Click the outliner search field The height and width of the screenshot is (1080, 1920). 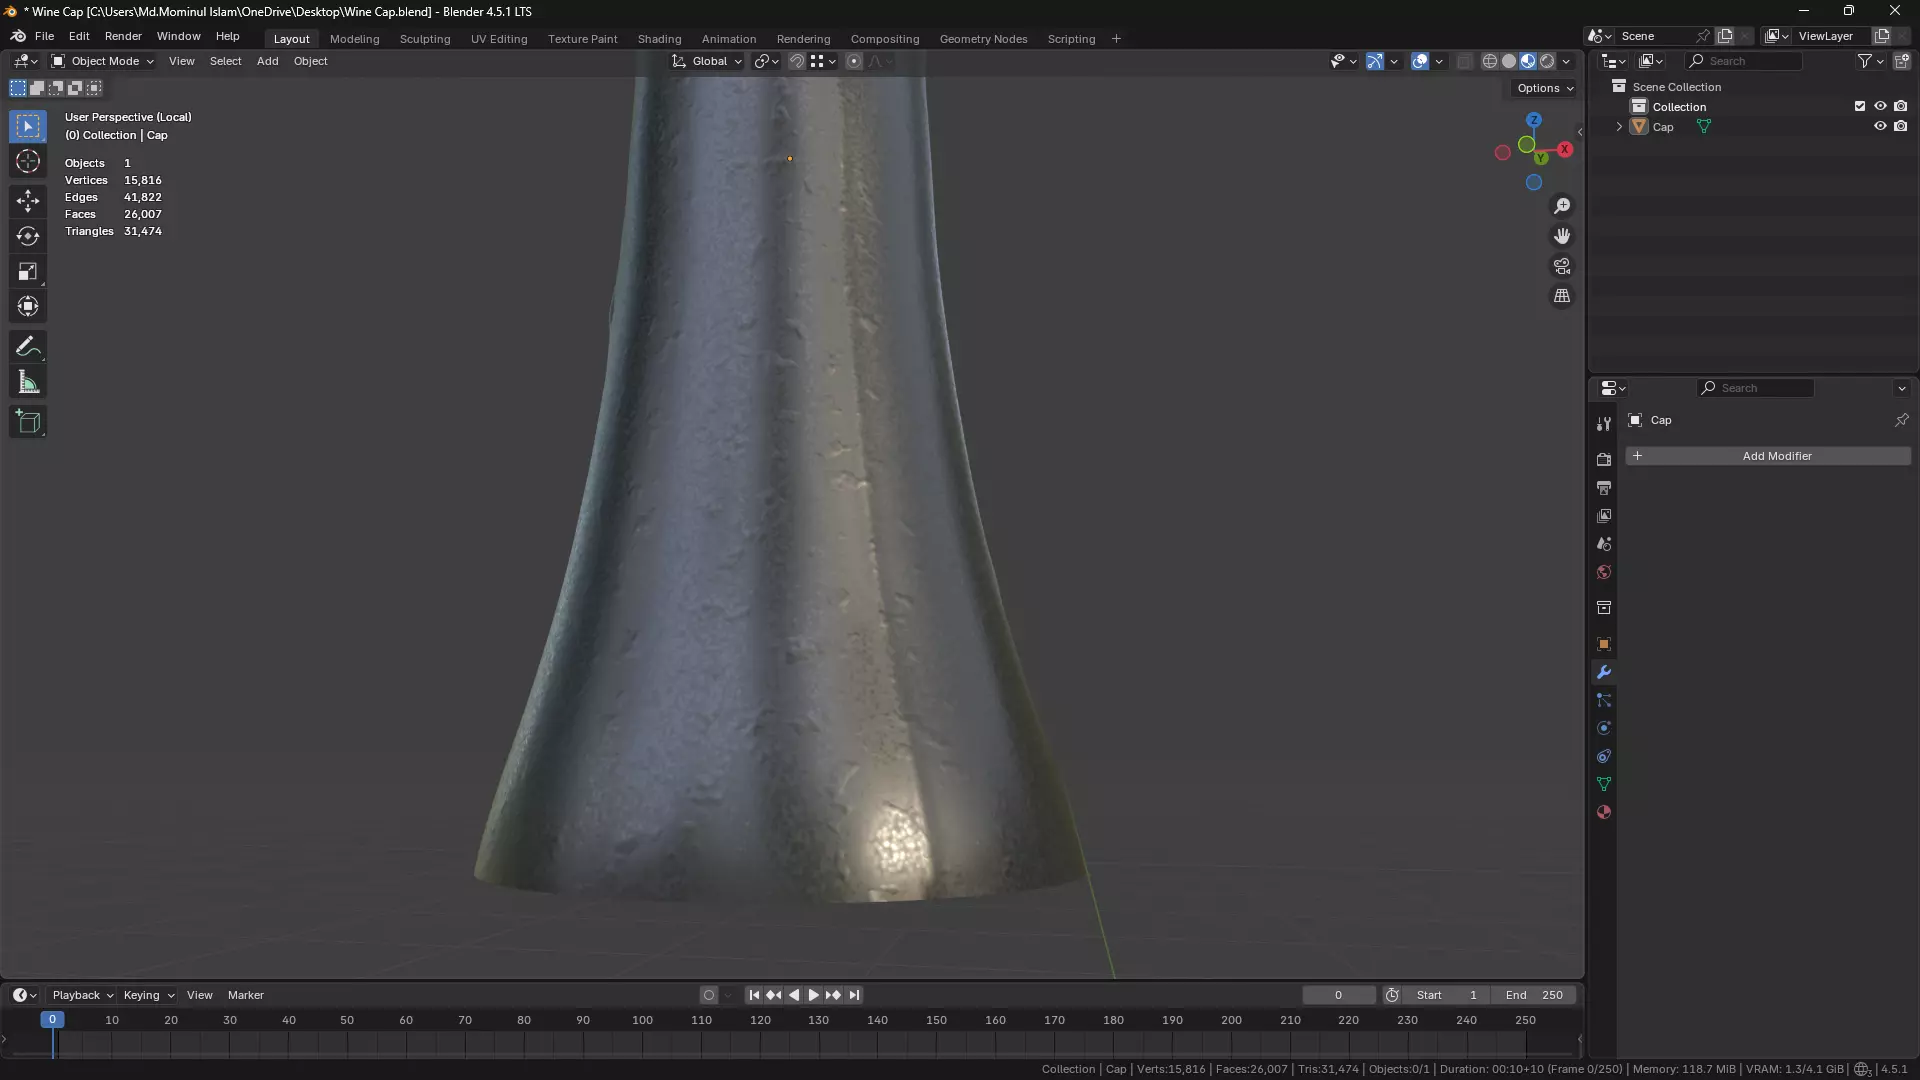point(1745,61)
